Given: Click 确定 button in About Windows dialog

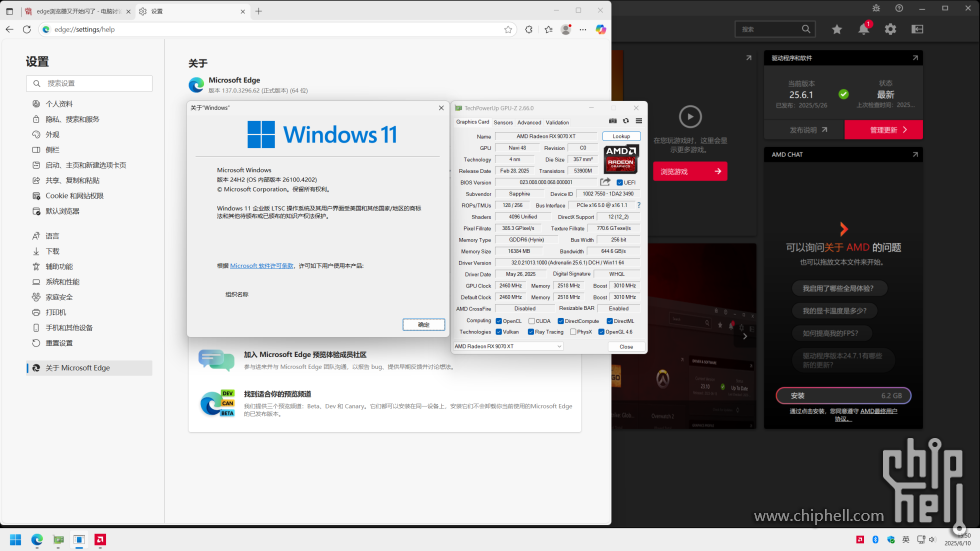Looking at the screenshot, I should point(424,324).
